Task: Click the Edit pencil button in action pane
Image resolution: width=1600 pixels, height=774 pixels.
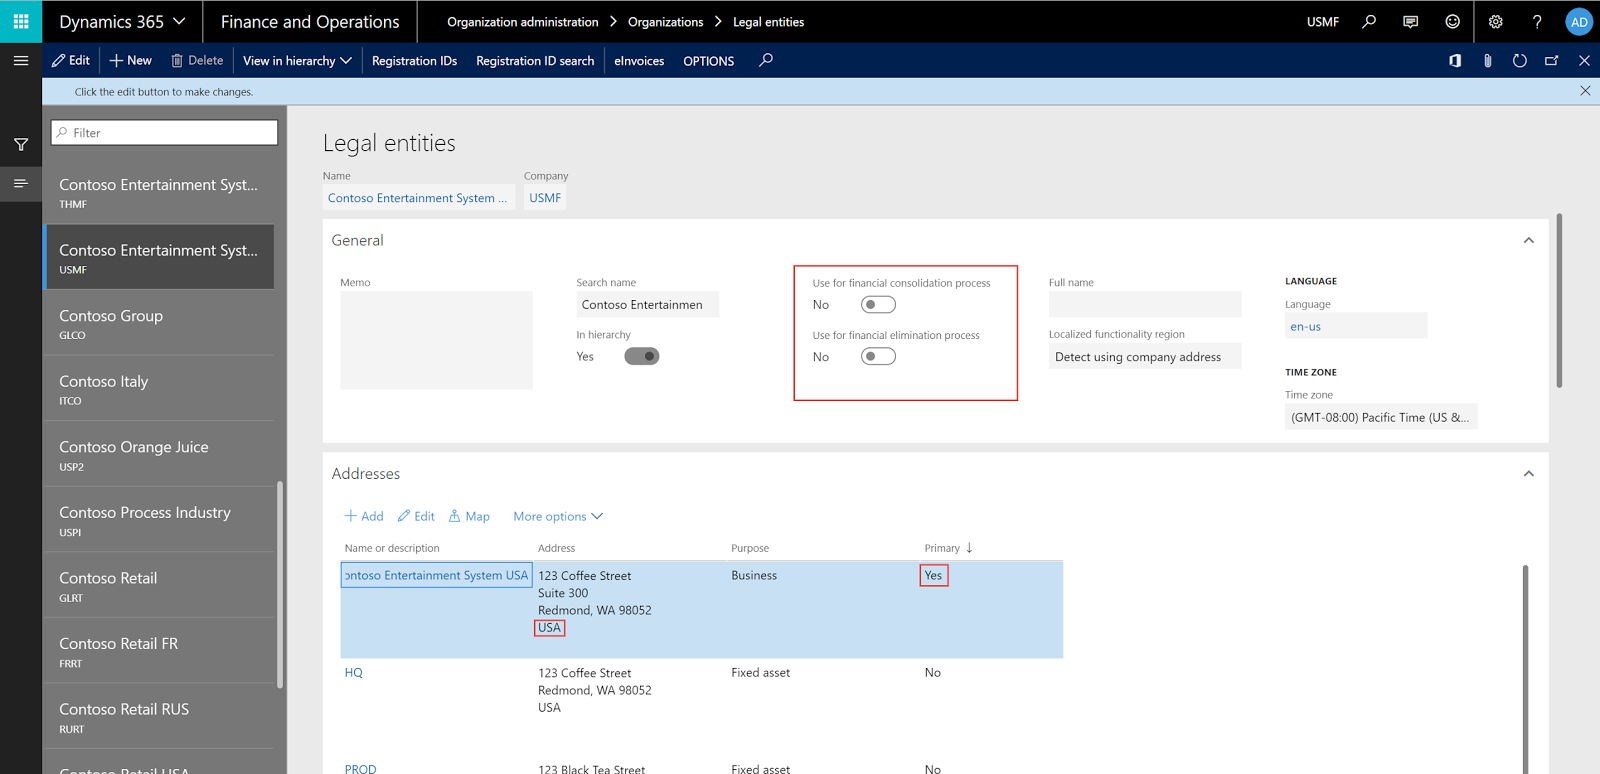Action: [71, 60]
